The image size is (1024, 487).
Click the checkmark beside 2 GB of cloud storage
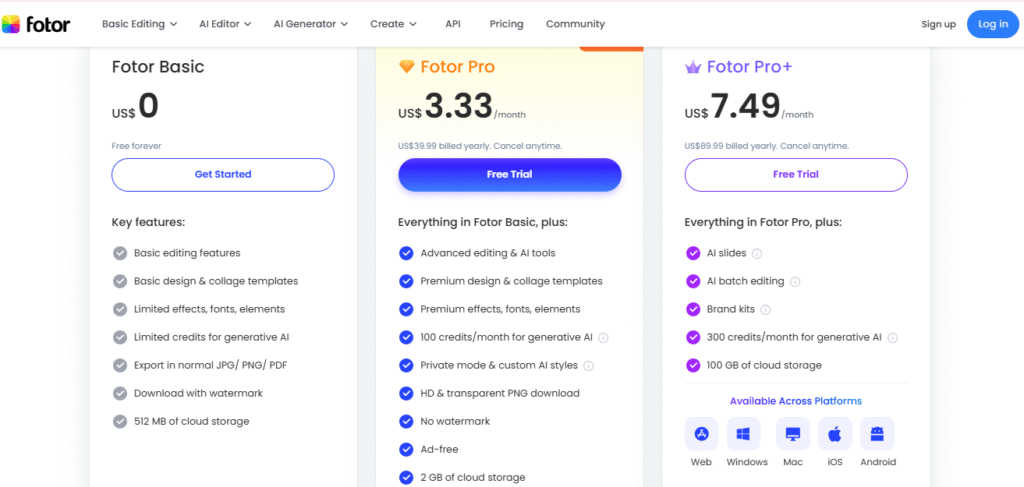[406, 478]
